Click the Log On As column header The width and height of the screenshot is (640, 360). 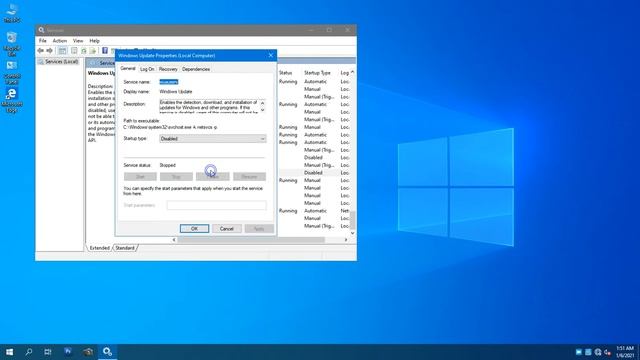344,73
